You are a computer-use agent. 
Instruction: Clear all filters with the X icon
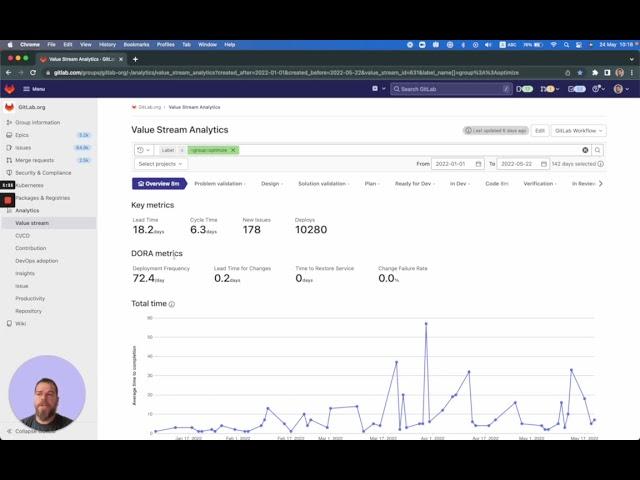click(585, 150)
